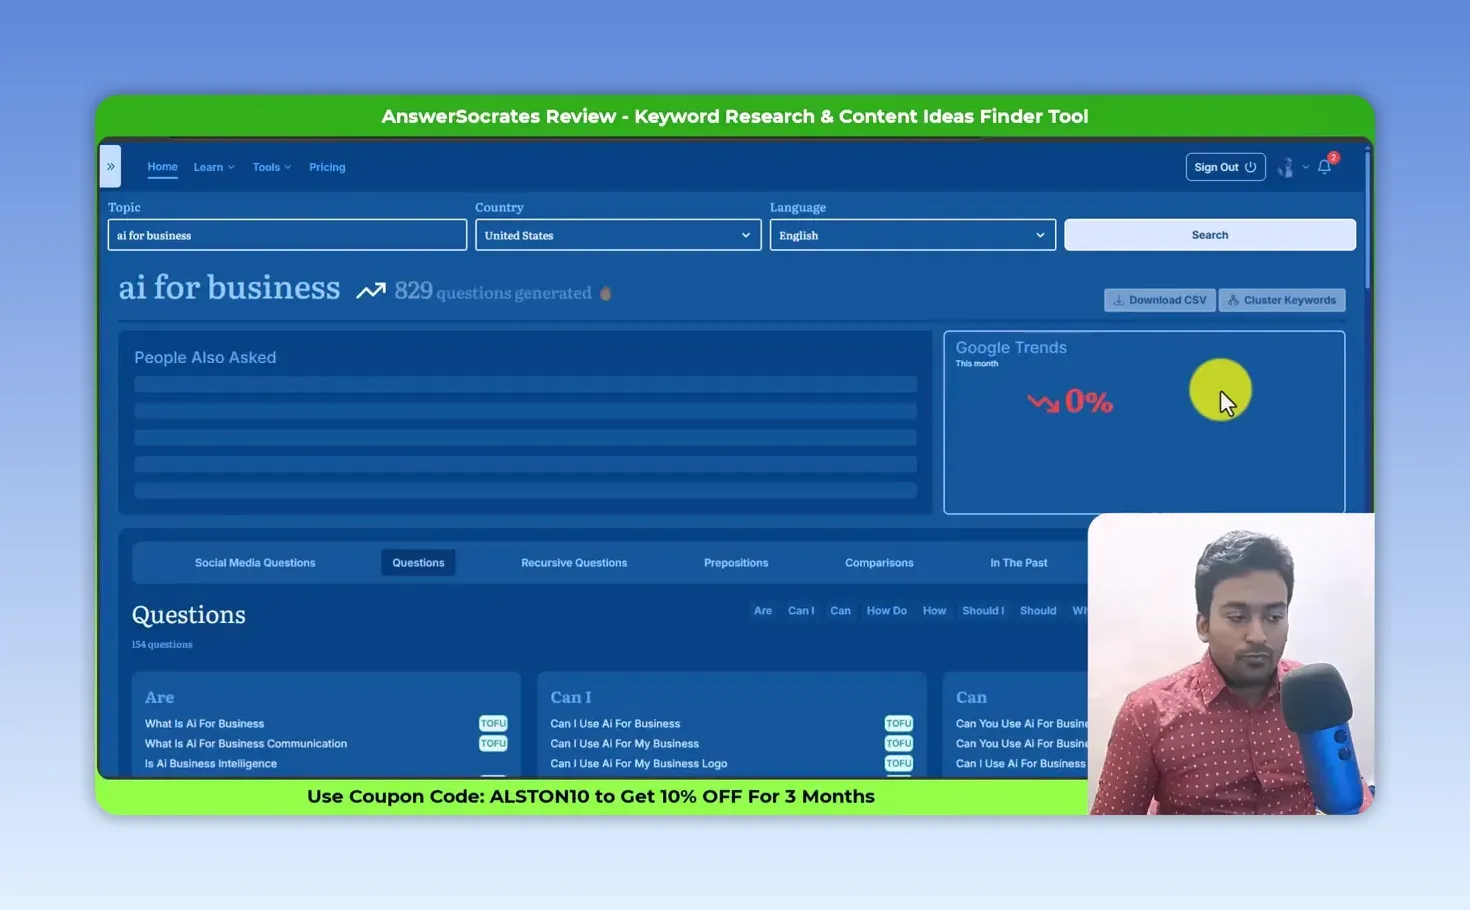This screenshot has height=910, width=1470.
Task: Switch to the Recursive Questions tab
Action: 574,563
